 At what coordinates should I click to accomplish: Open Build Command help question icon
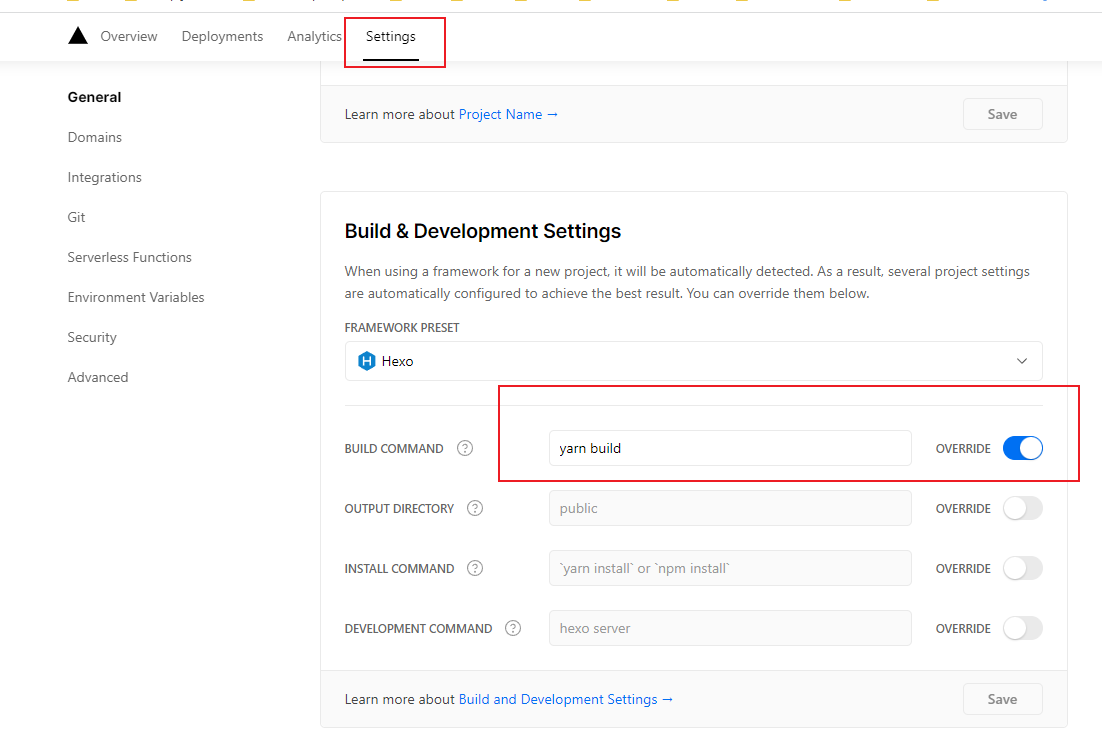pyautogui.click(x=465, y=448)
